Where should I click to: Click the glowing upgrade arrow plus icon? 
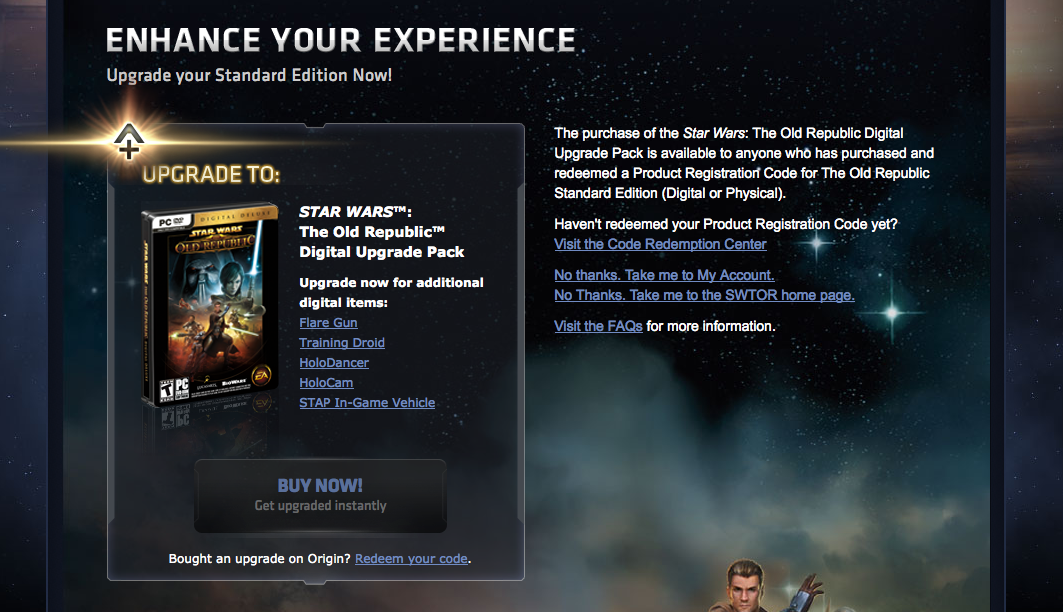pyautogui.click(x=128, y=142)
